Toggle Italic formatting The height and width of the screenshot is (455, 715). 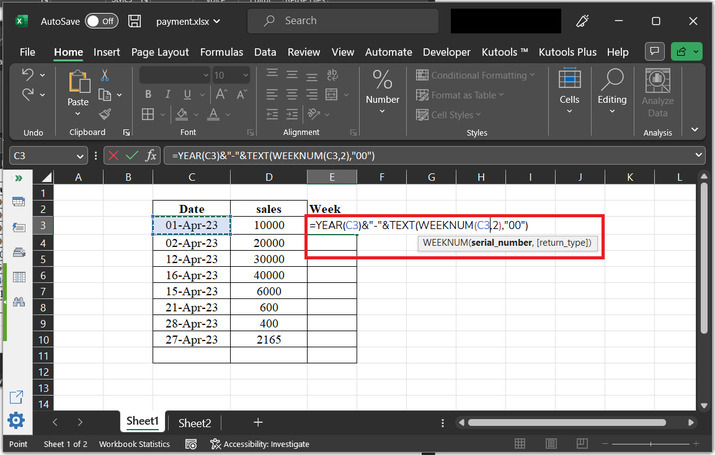coord(166,95)
